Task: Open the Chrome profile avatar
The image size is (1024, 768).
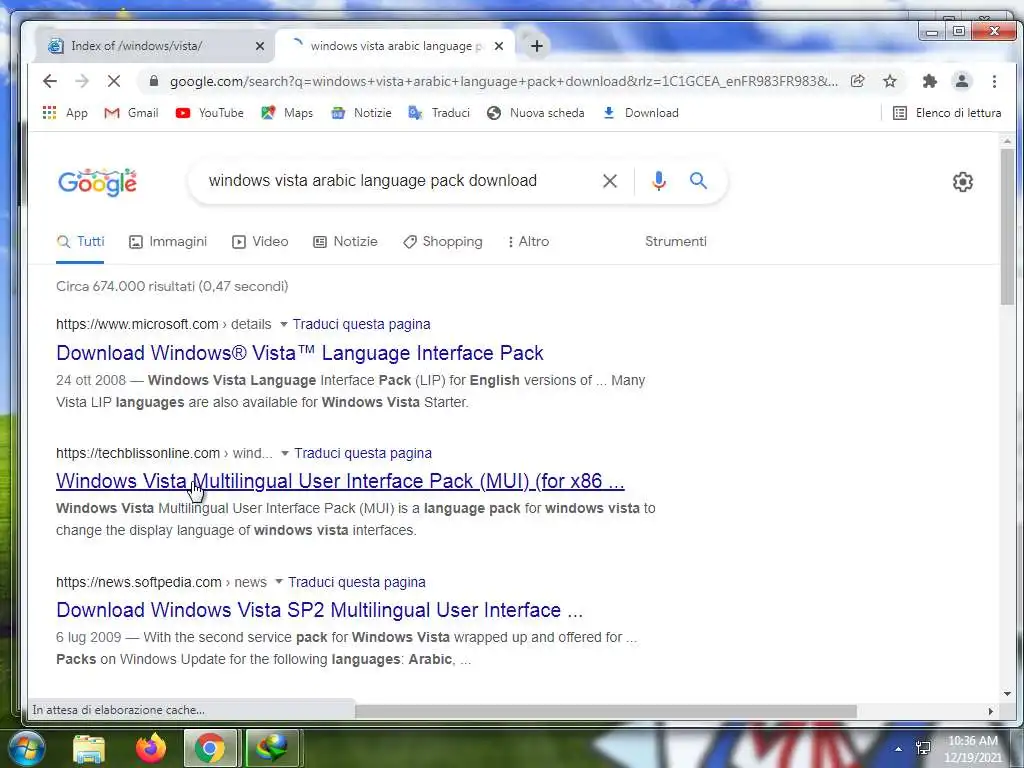Action: tap(961, 81)
